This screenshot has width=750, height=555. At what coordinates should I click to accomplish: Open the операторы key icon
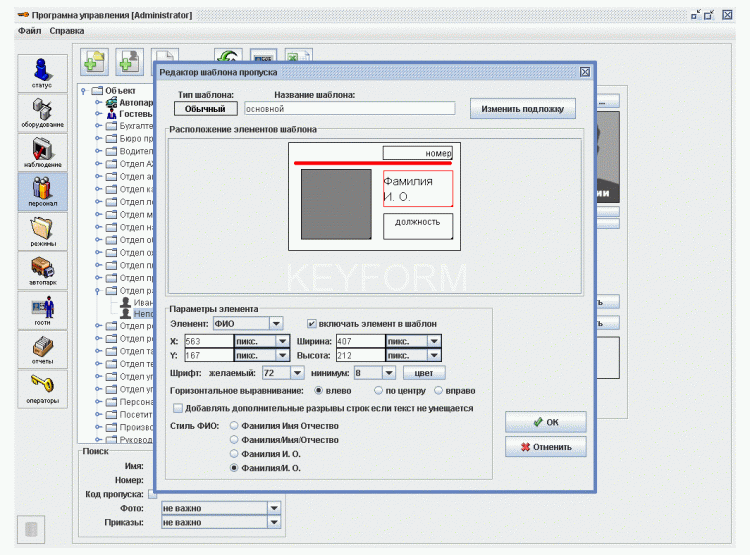point(42,388)
